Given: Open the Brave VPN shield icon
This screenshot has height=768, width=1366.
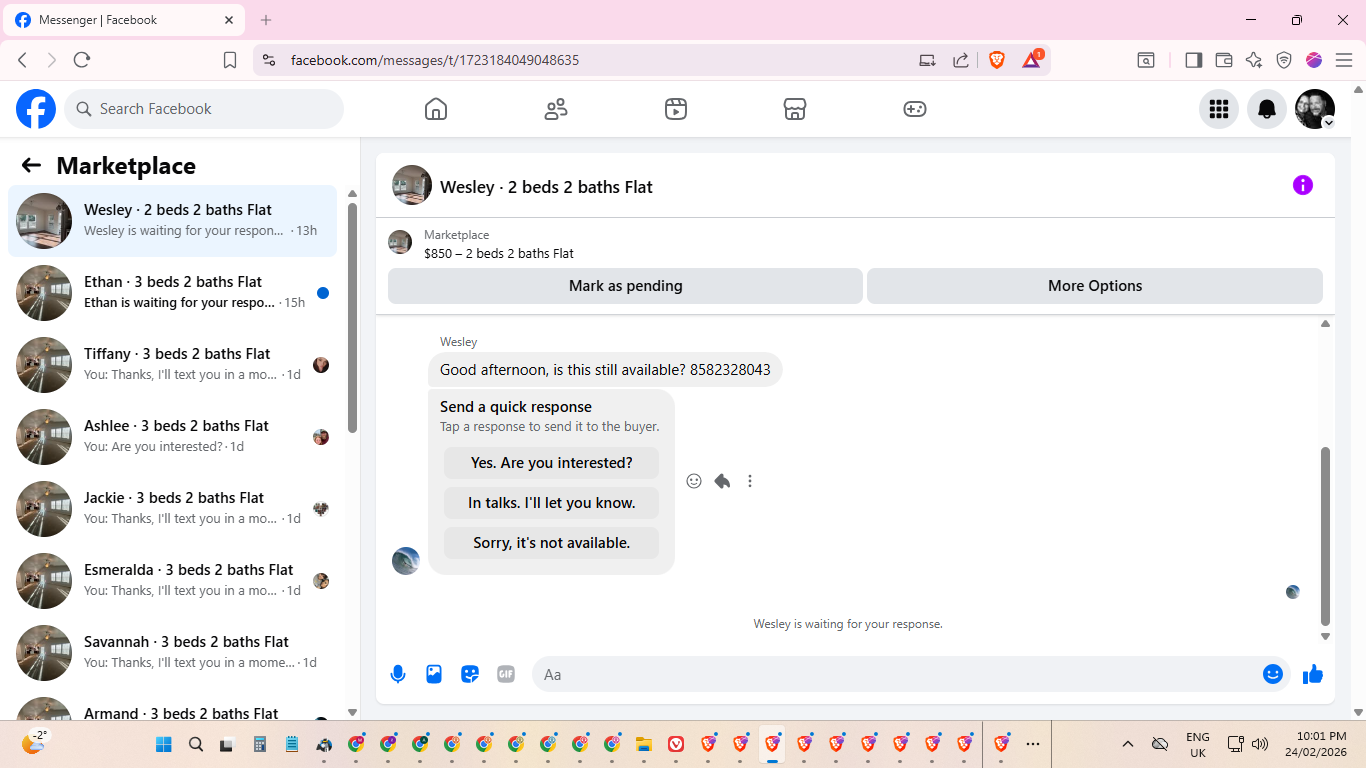Looking at the screenshot, I should 1284,60.
